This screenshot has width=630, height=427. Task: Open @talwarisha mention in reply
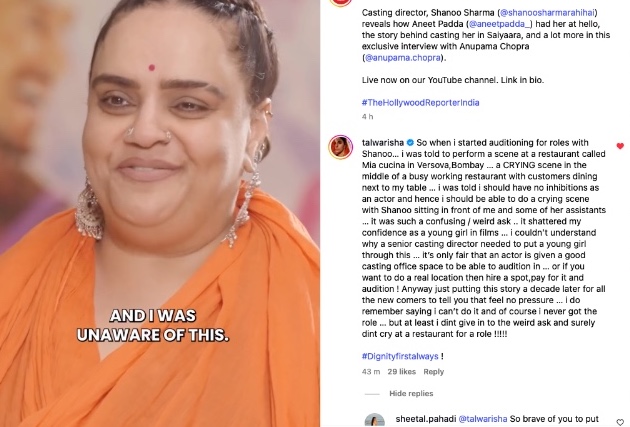[483, 419]
